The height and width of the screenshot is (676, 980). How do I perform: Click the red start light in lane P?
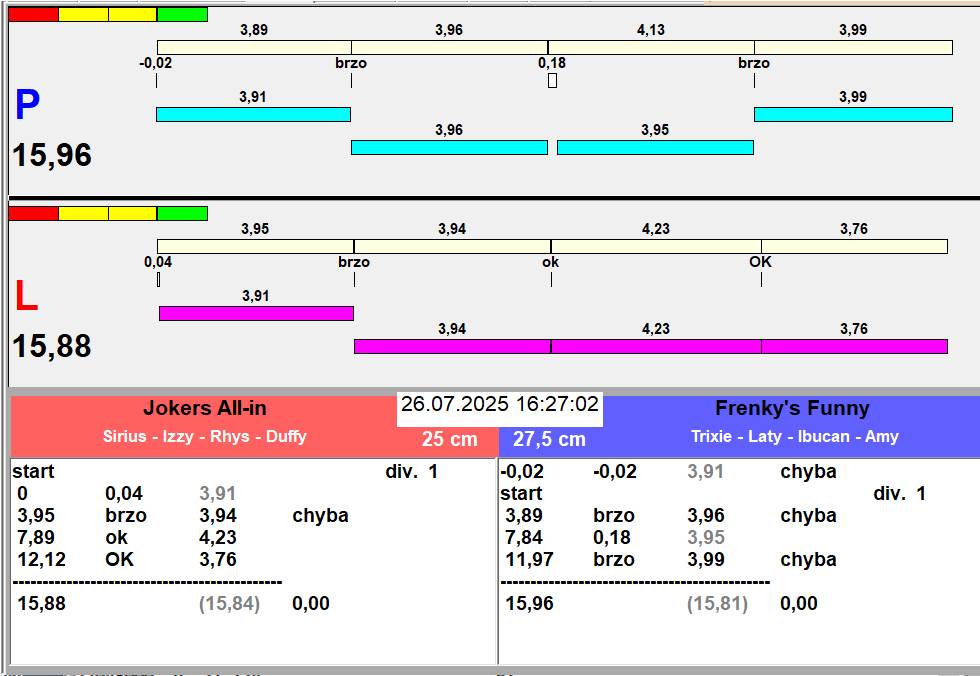point(34,14)
